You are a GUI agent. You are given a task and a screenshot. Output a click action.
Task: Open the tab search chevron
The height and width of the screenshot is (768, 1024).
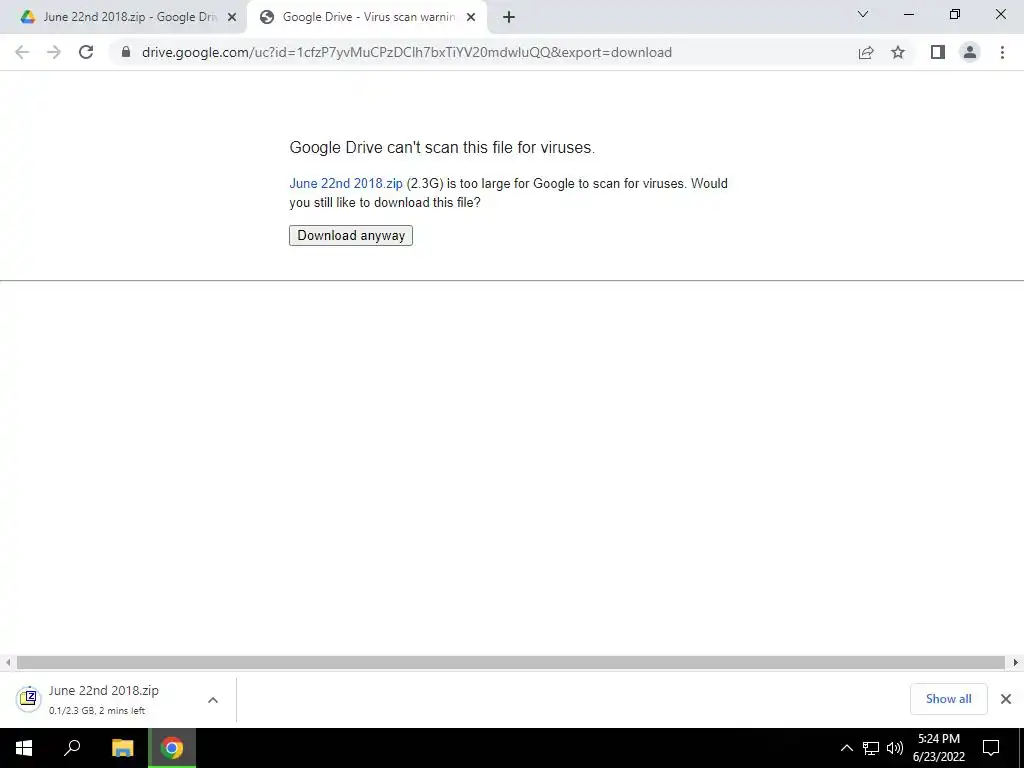tap(863, 14)
